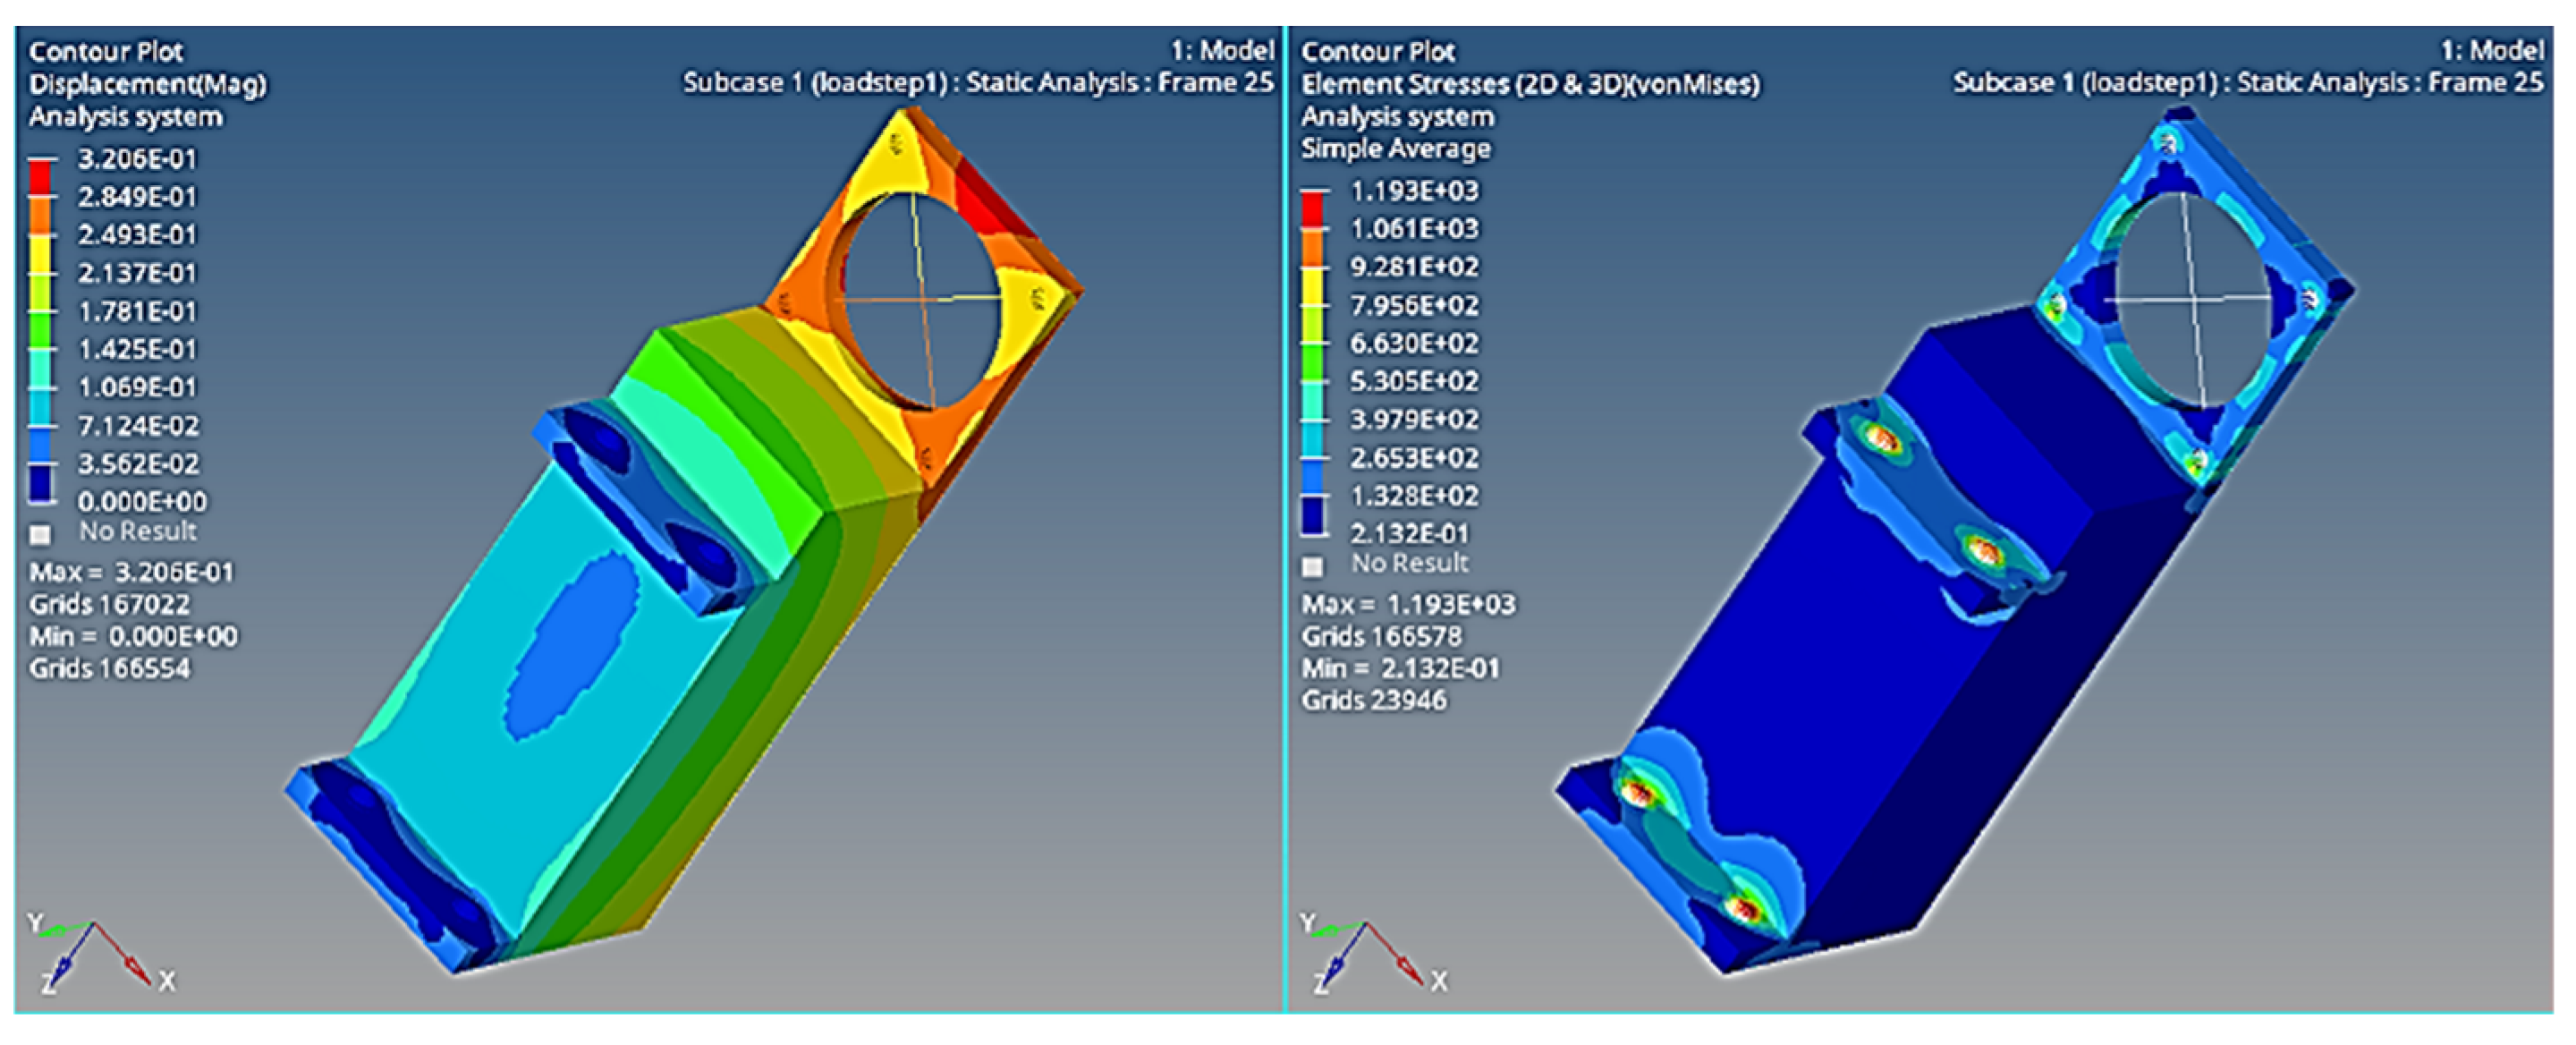This screenshot has height=1045, width=2576.
Task: Select the 'Element Stresses (2D & 3D)(vonMises)' title
Action: coord(1530,84)
